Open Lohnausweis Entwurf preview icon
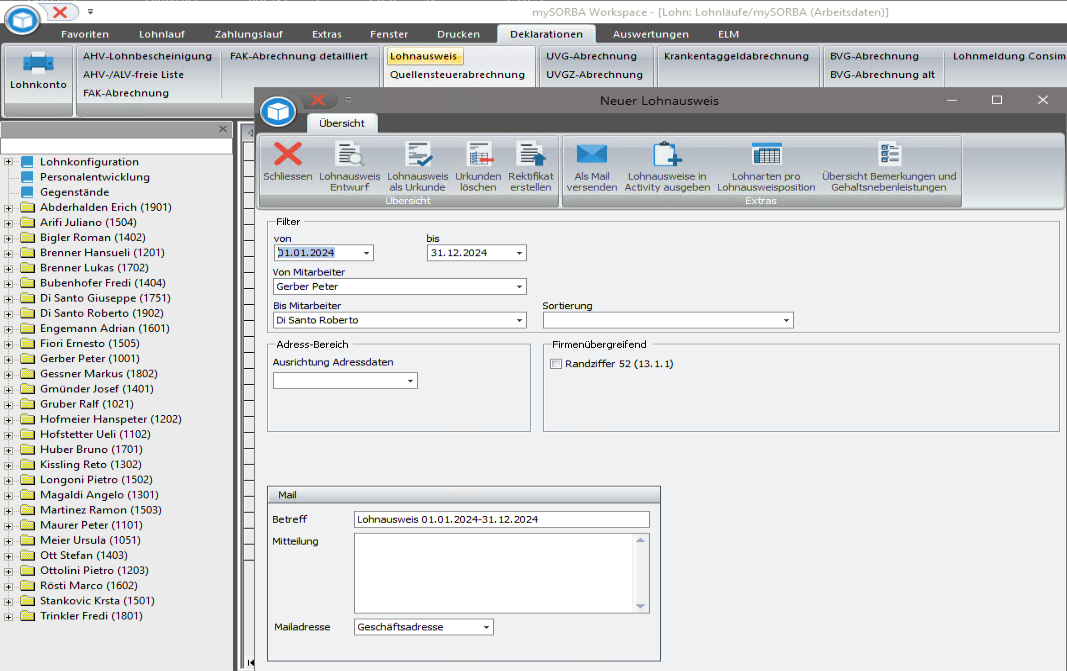Image resolution: width=1067 pixels, height=671 pixels. (x=350, y=154)
